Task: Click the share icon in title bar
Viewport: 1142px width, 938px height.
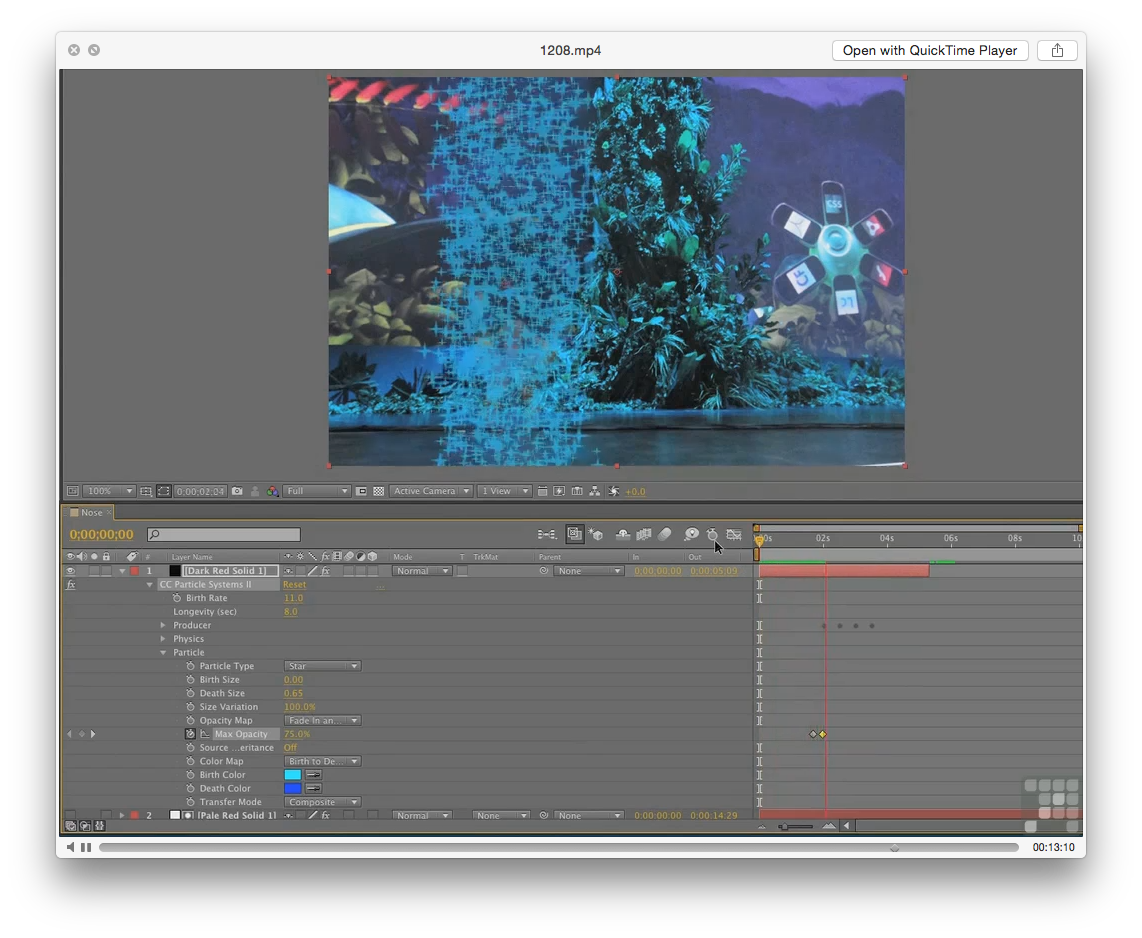Action: point(1058,50)
